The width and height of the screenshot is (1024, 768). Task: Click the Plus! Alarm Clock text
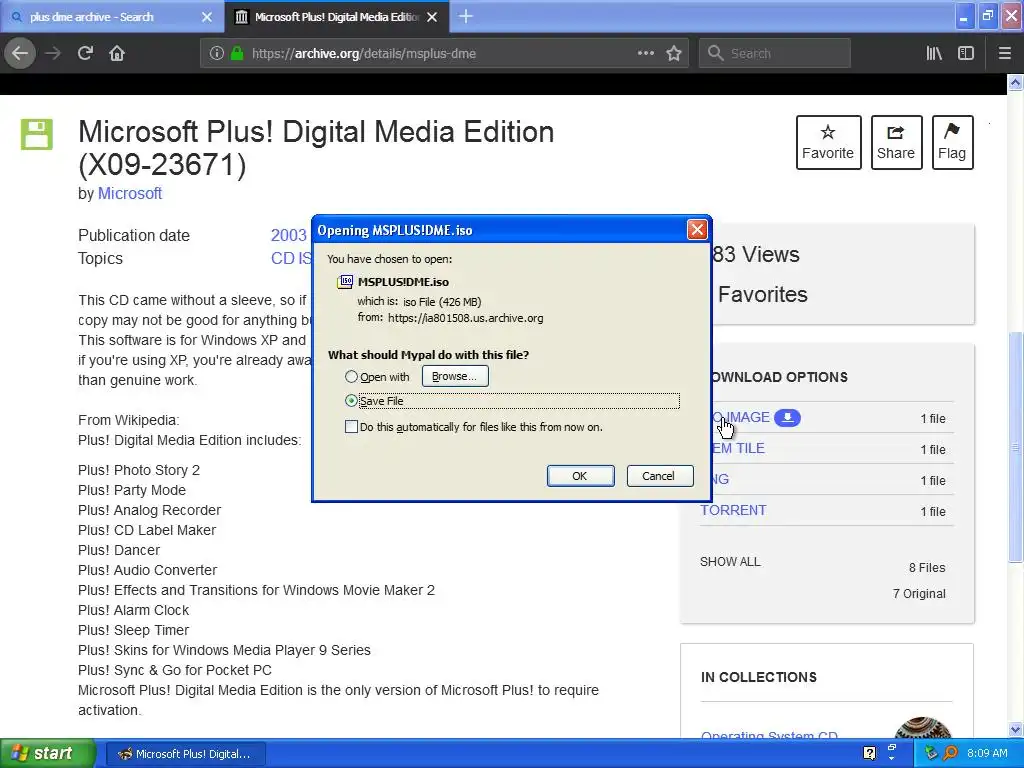[x=133, y=610]
